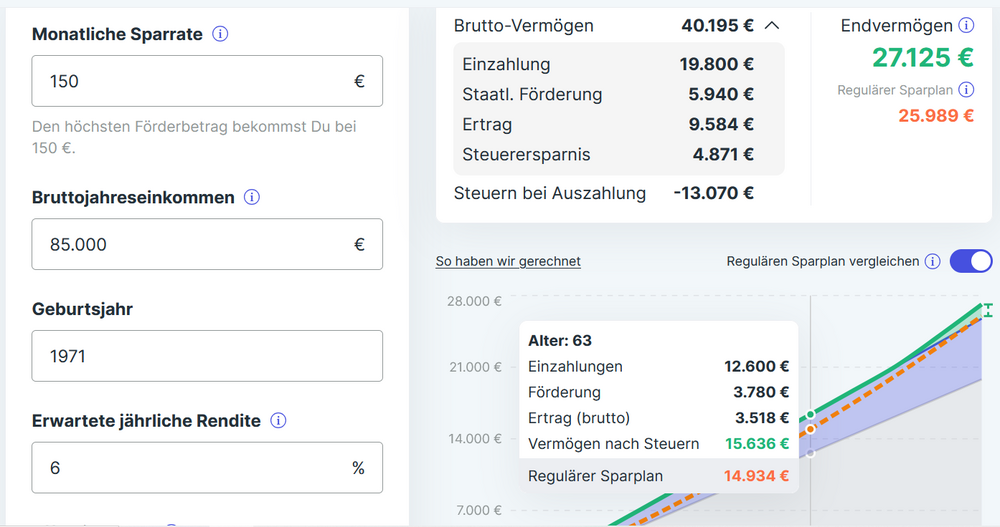Toggle Regulären Sparplan vergleichen switch

pyautogui.click(x=971, y=261)
